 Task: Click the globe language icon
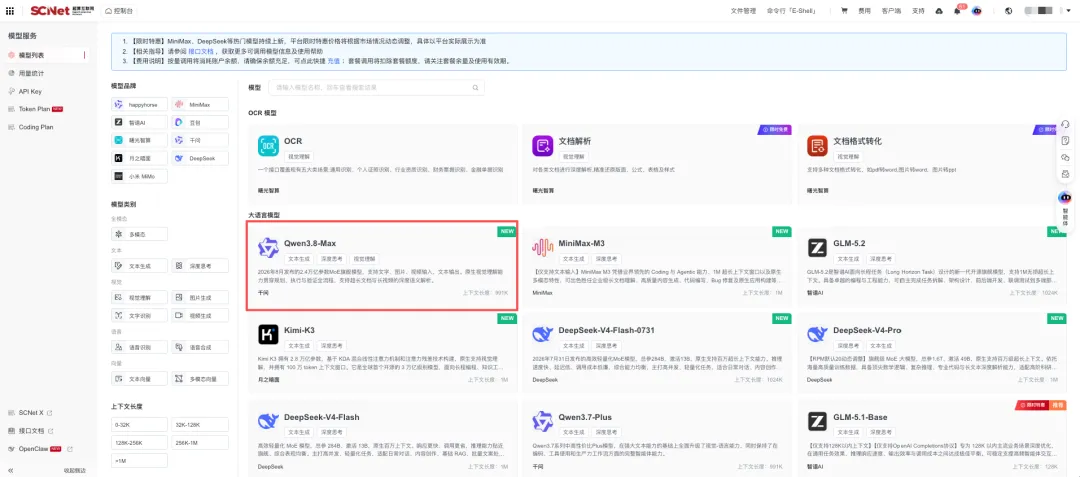(x=1009, y=11)
